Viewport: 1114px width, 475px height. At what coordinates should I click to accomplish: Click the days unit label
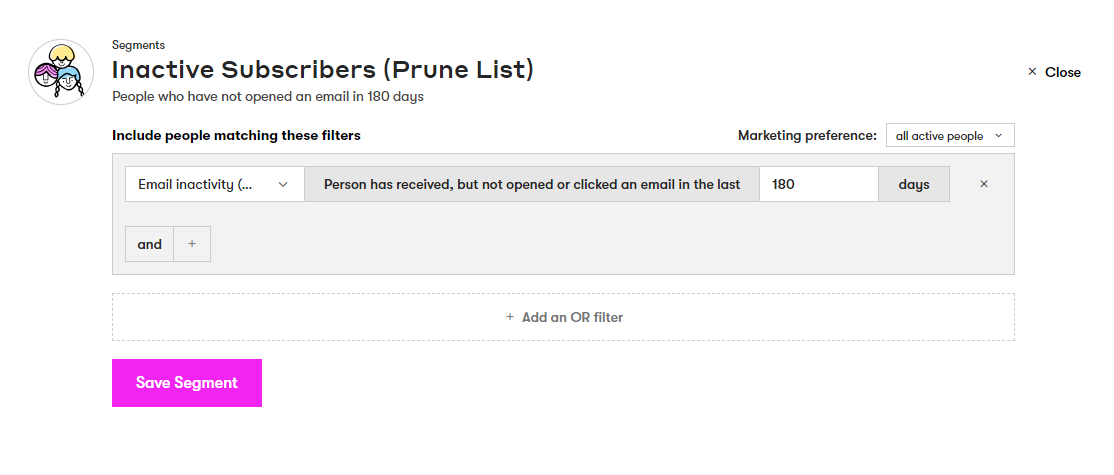914,184
